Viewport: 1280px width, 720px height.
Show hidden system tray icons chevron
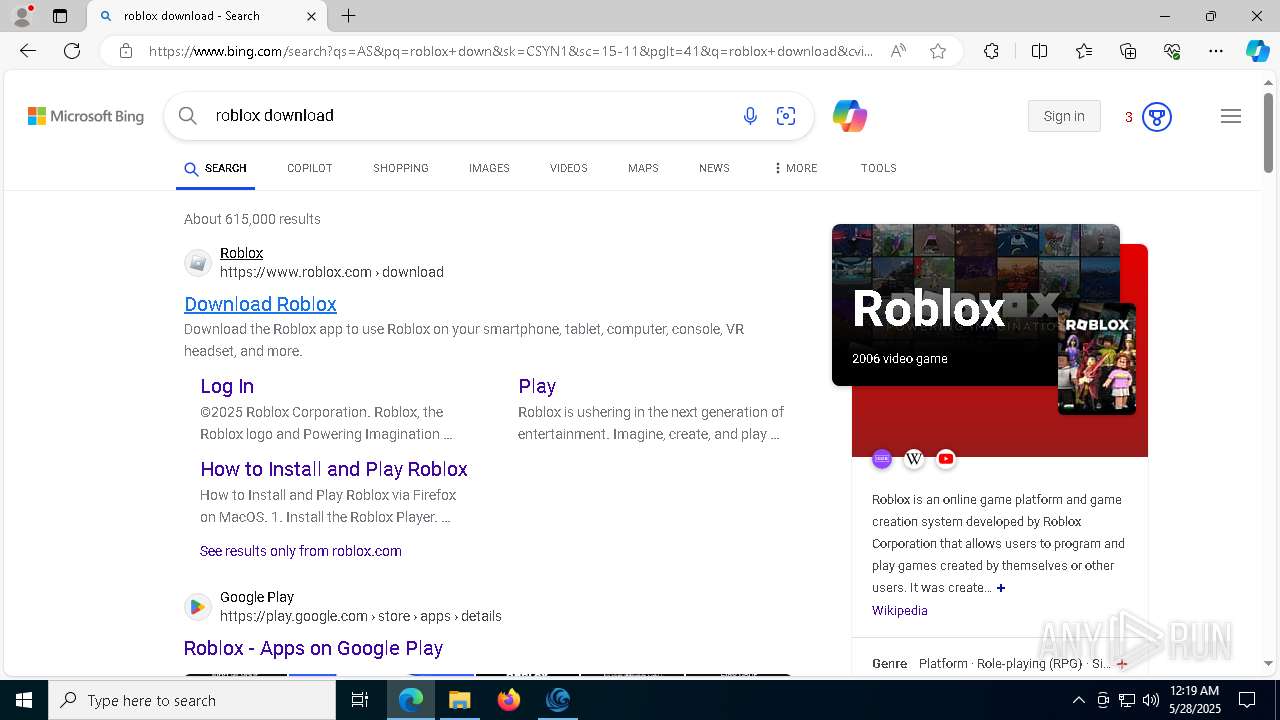pyautogui.click(x=1078, y=700)
